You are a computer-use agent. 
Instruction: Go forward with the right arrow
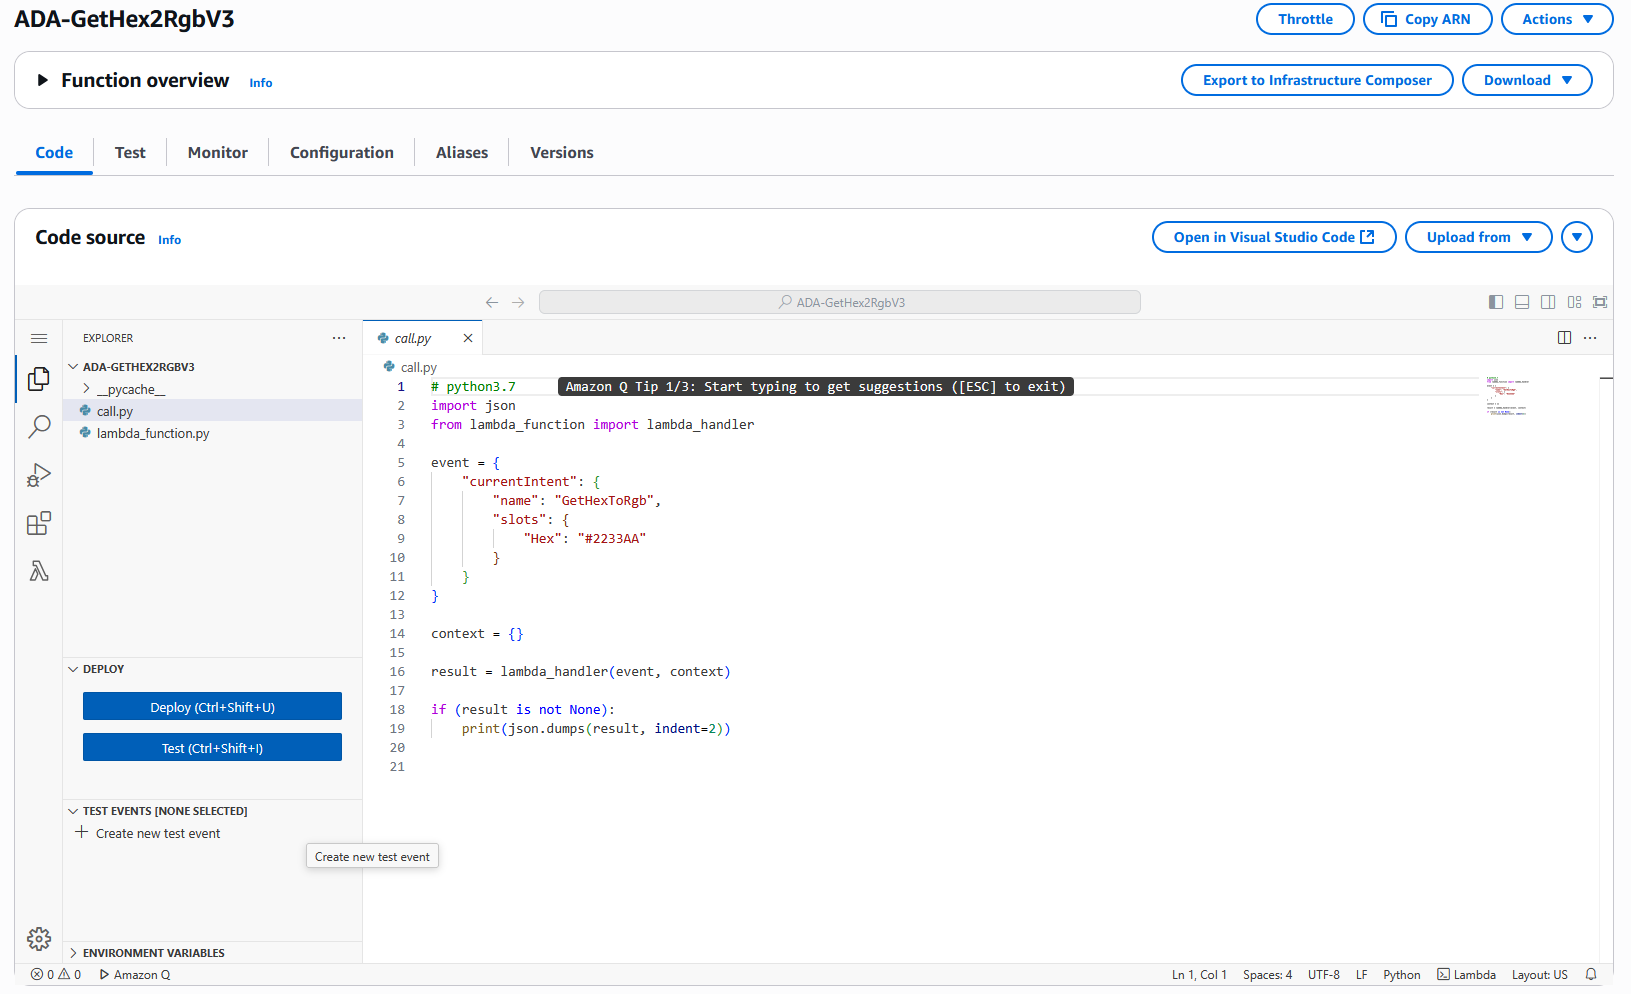click(x=518, y=302)
